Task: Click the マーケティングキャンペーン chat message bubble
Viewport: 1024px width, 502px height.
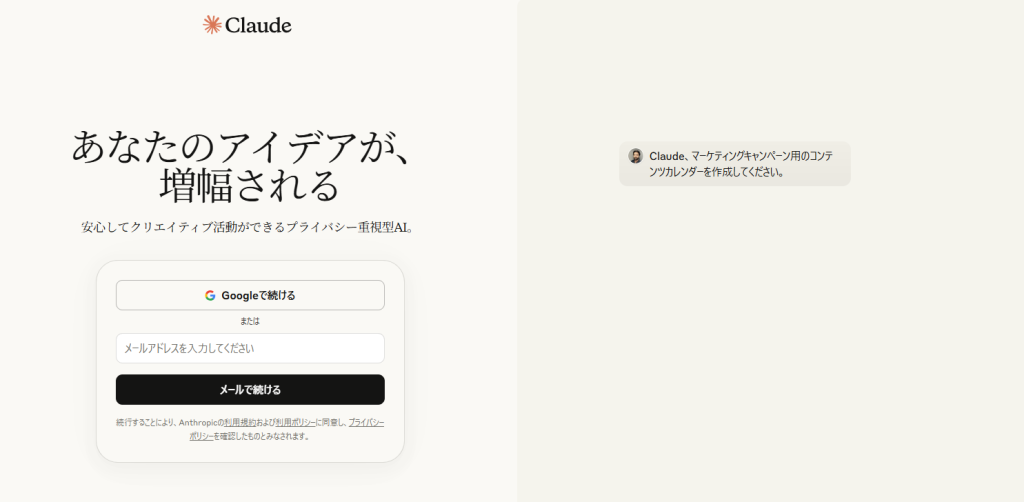Action: [735, 164]
